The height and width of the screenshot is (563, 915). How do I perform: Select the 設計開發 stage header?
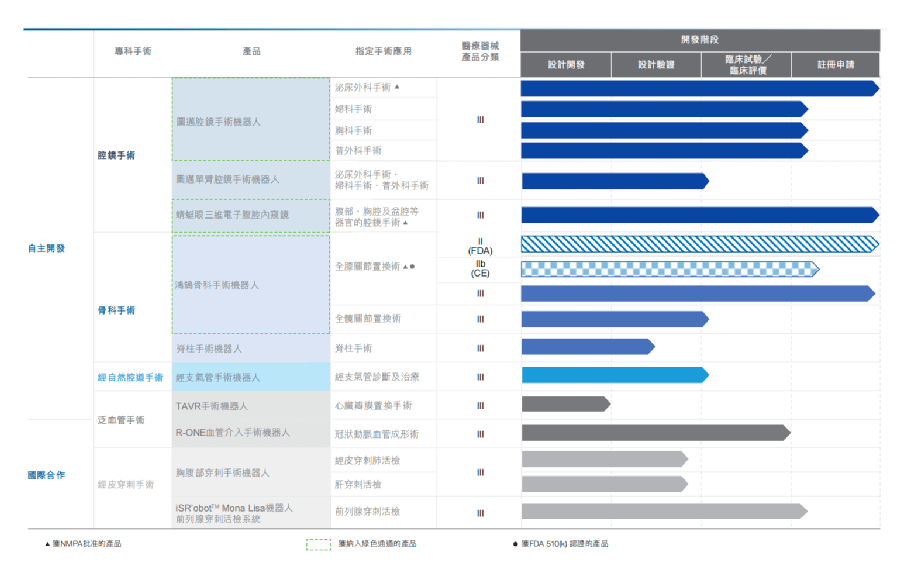tap(565, 65)
